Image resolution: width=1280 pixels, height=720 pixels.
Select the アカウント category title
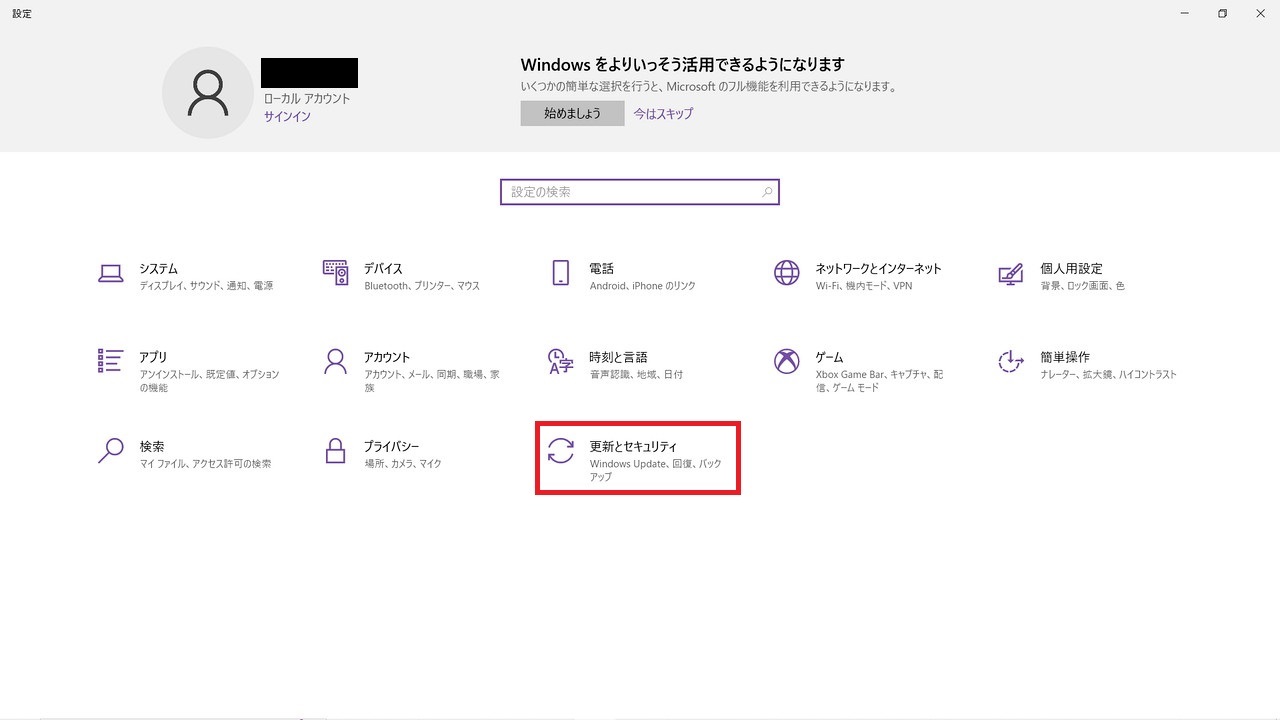[x=387, y=357]
